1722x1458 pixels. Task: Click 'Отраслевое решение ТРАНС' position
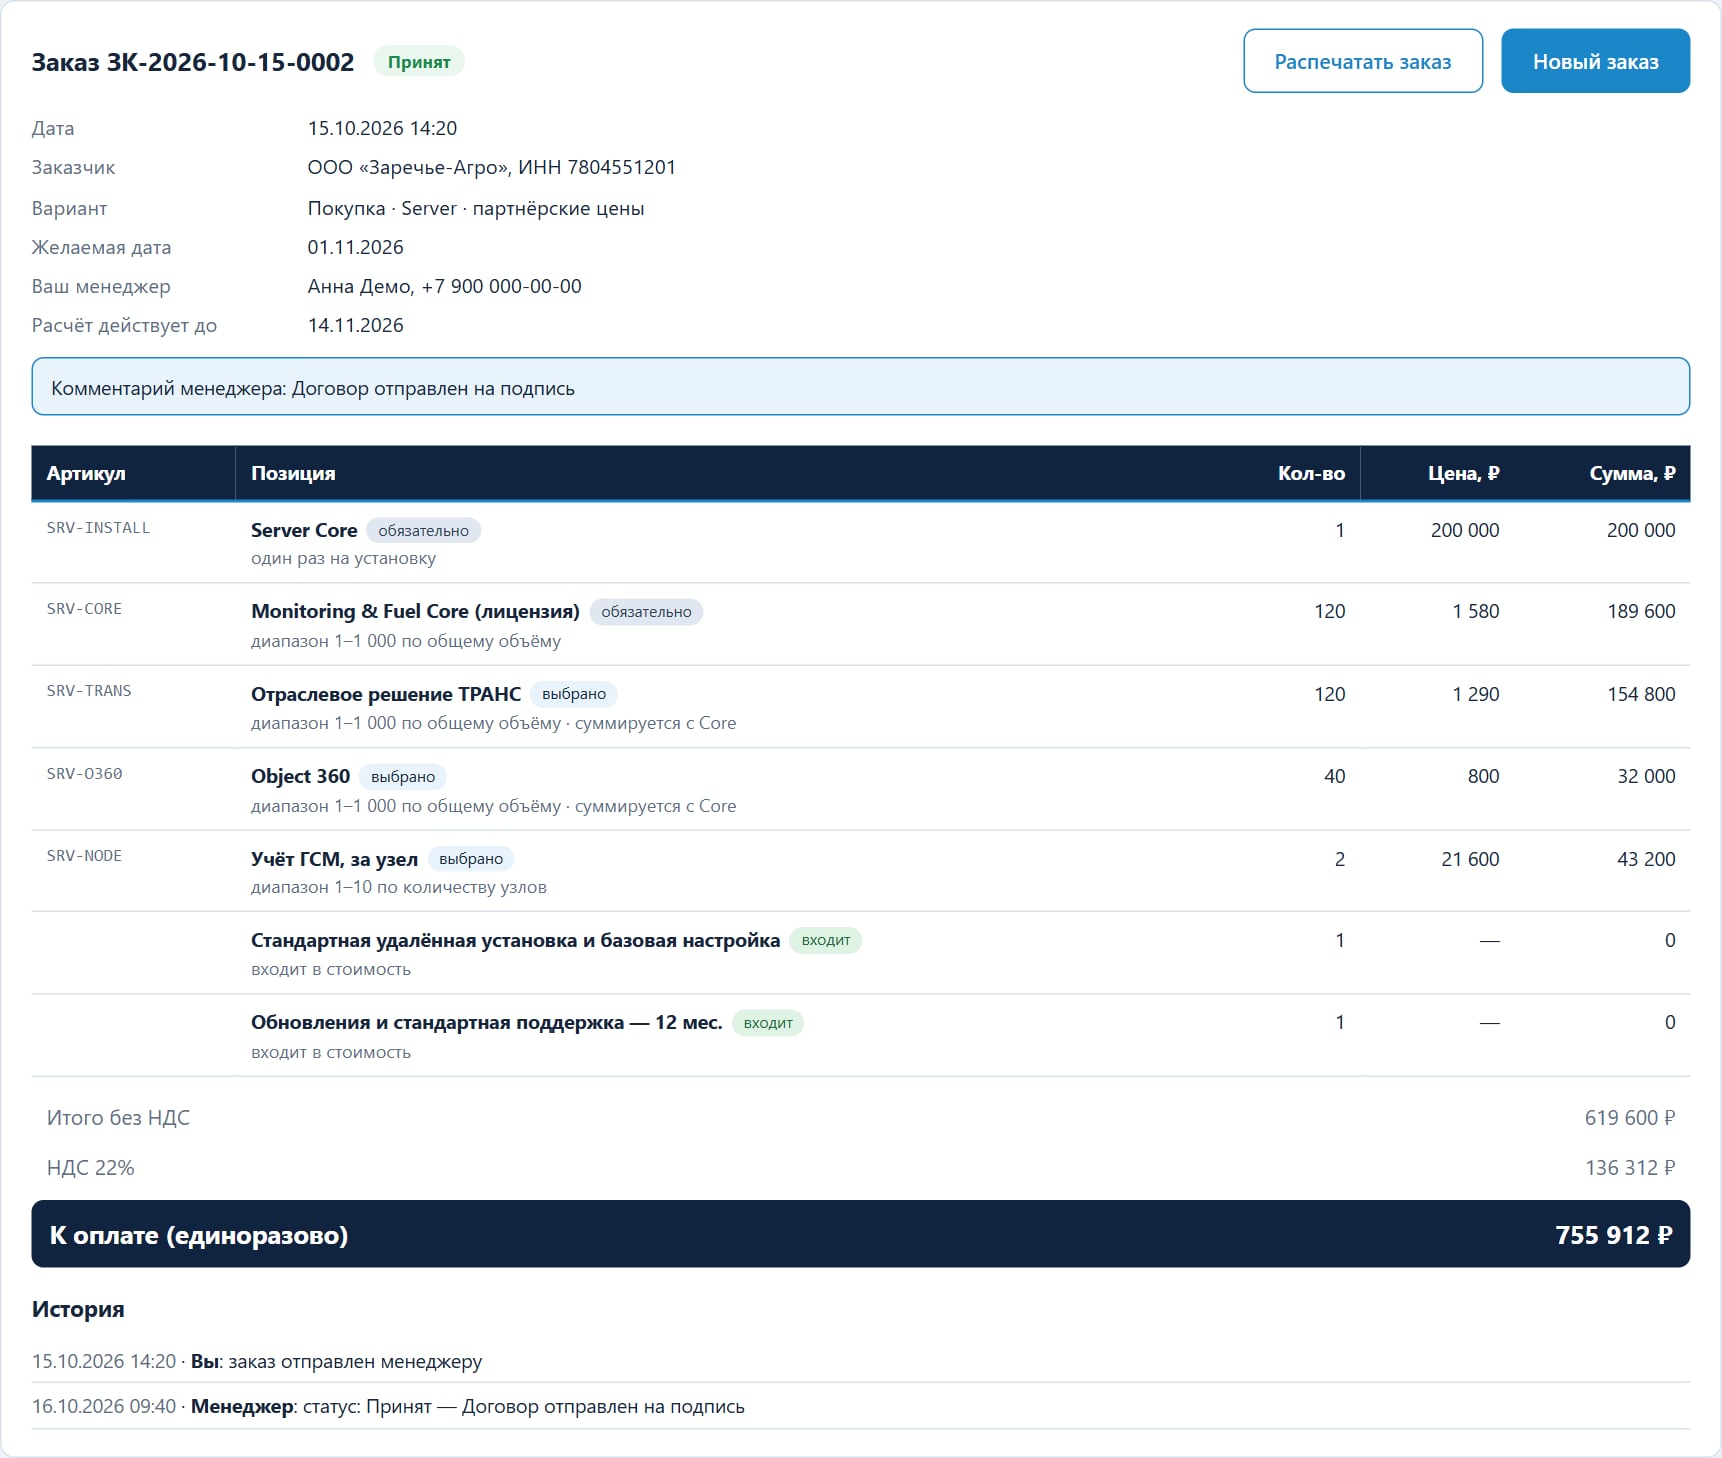[386, 694]
